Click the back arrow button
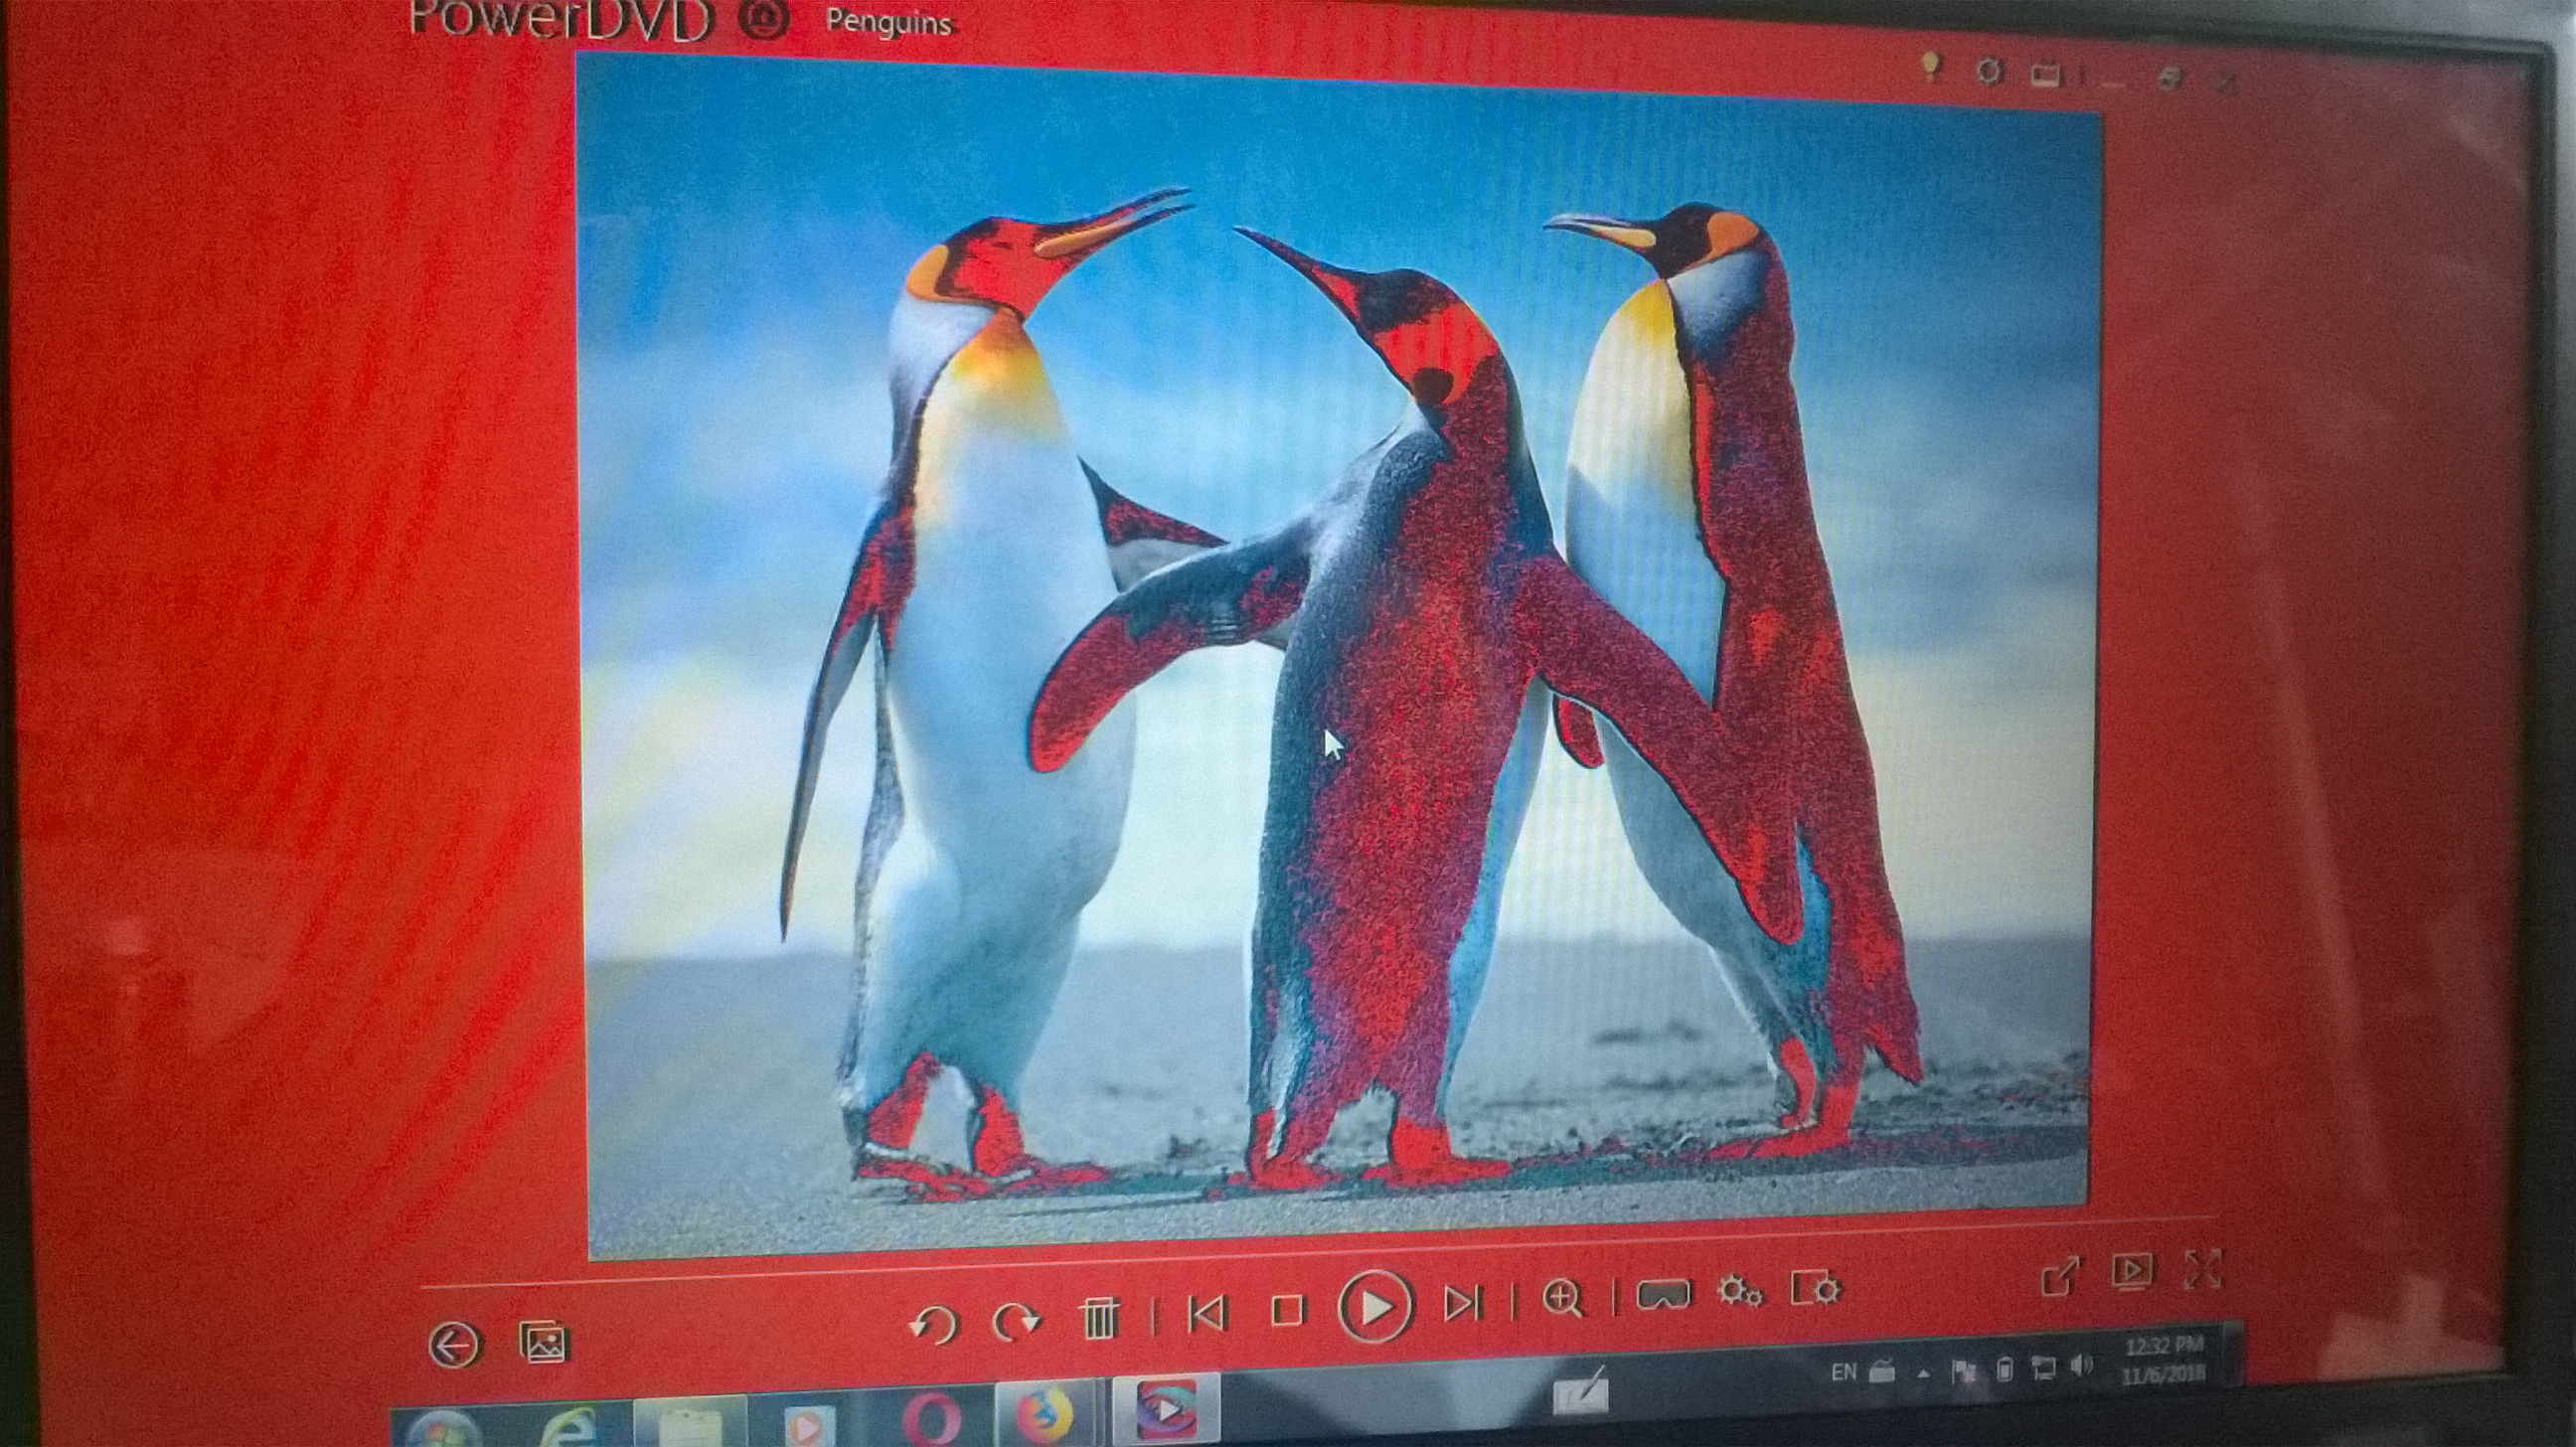The height and width of the screenshot is (1447, 2576). pos(455,1344)
